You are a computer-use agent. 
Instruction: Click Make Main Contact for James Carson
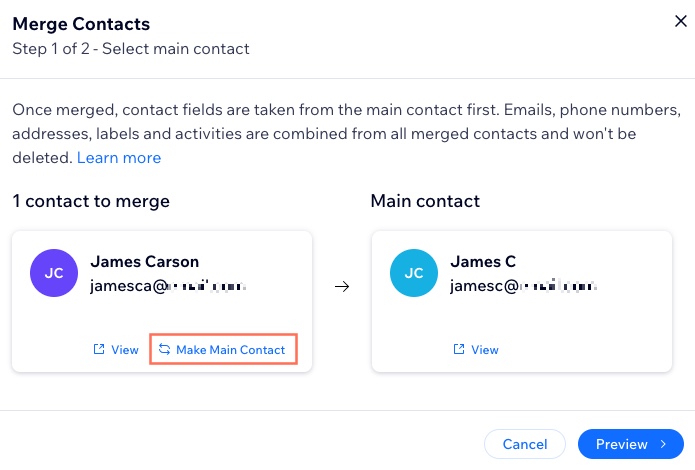coord(223,349)
